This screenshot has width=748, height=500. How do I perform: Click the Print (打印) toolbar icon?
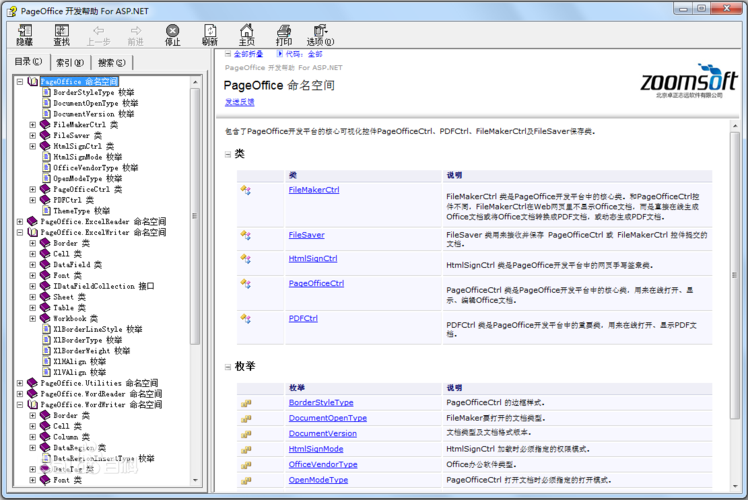(284, 35)
